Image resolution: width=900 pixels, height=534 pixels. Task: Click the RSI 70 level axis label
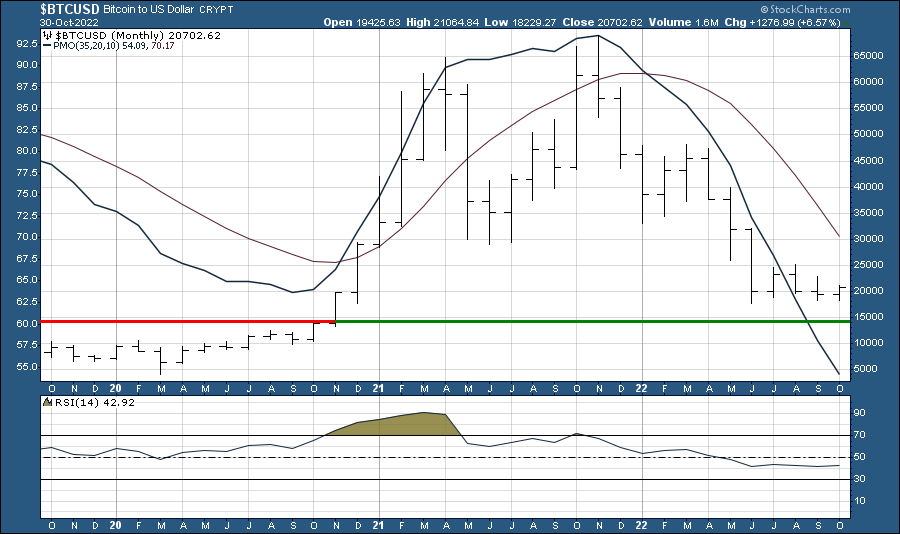pos(860,436)
